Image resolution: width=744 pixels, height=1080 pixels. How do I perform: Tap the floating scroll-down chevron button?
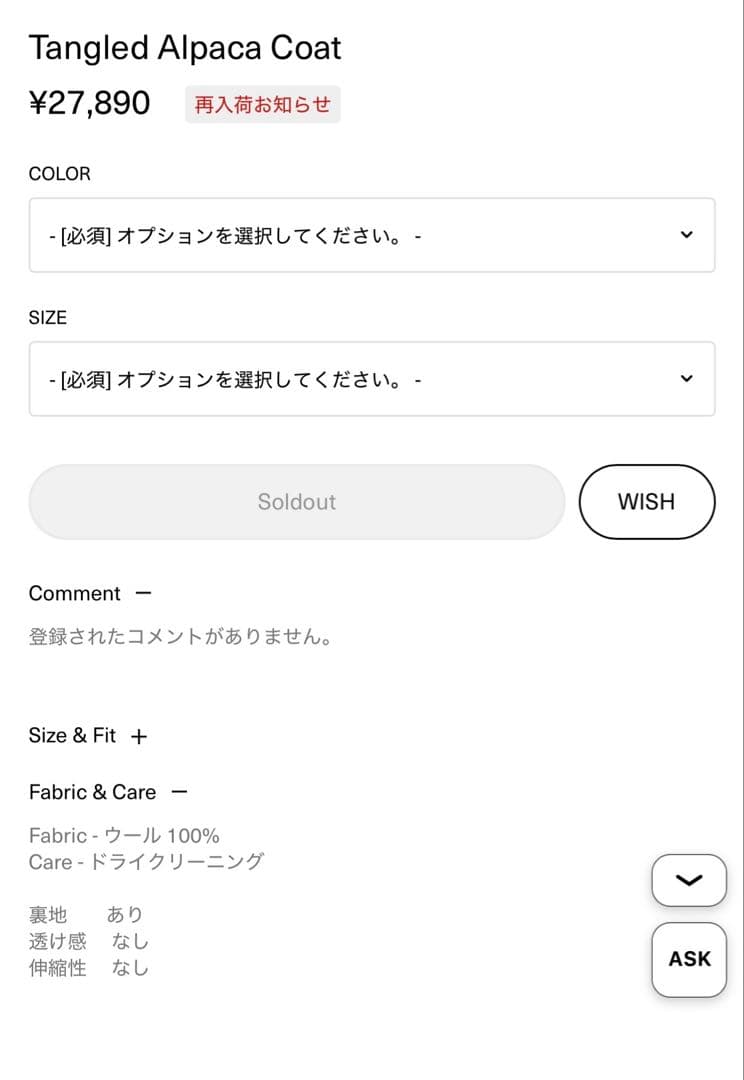pyautogui.click(x=689, y=880)
